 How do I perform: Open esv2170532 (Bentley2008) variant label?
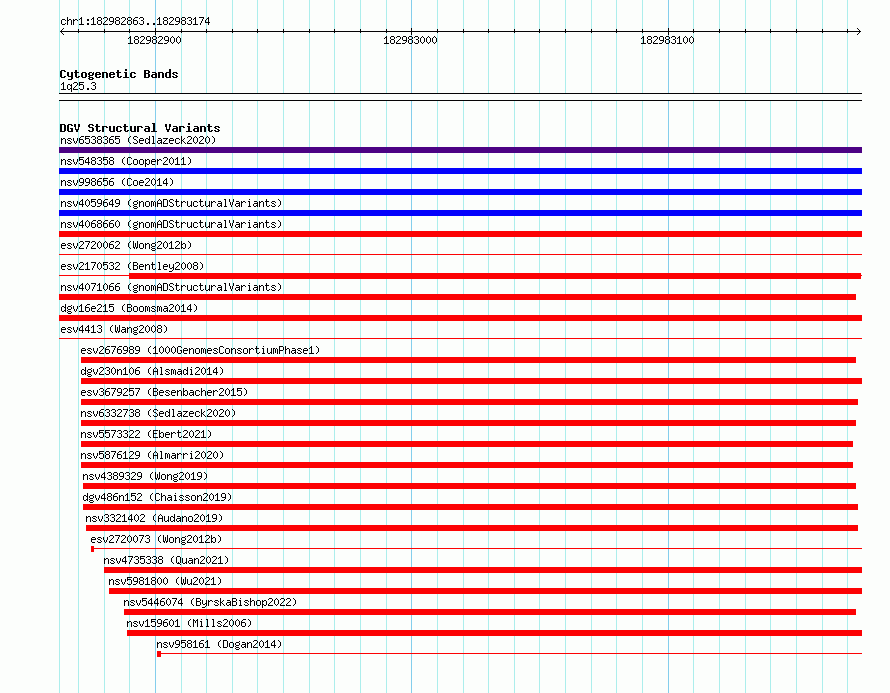tap(132, 266)
